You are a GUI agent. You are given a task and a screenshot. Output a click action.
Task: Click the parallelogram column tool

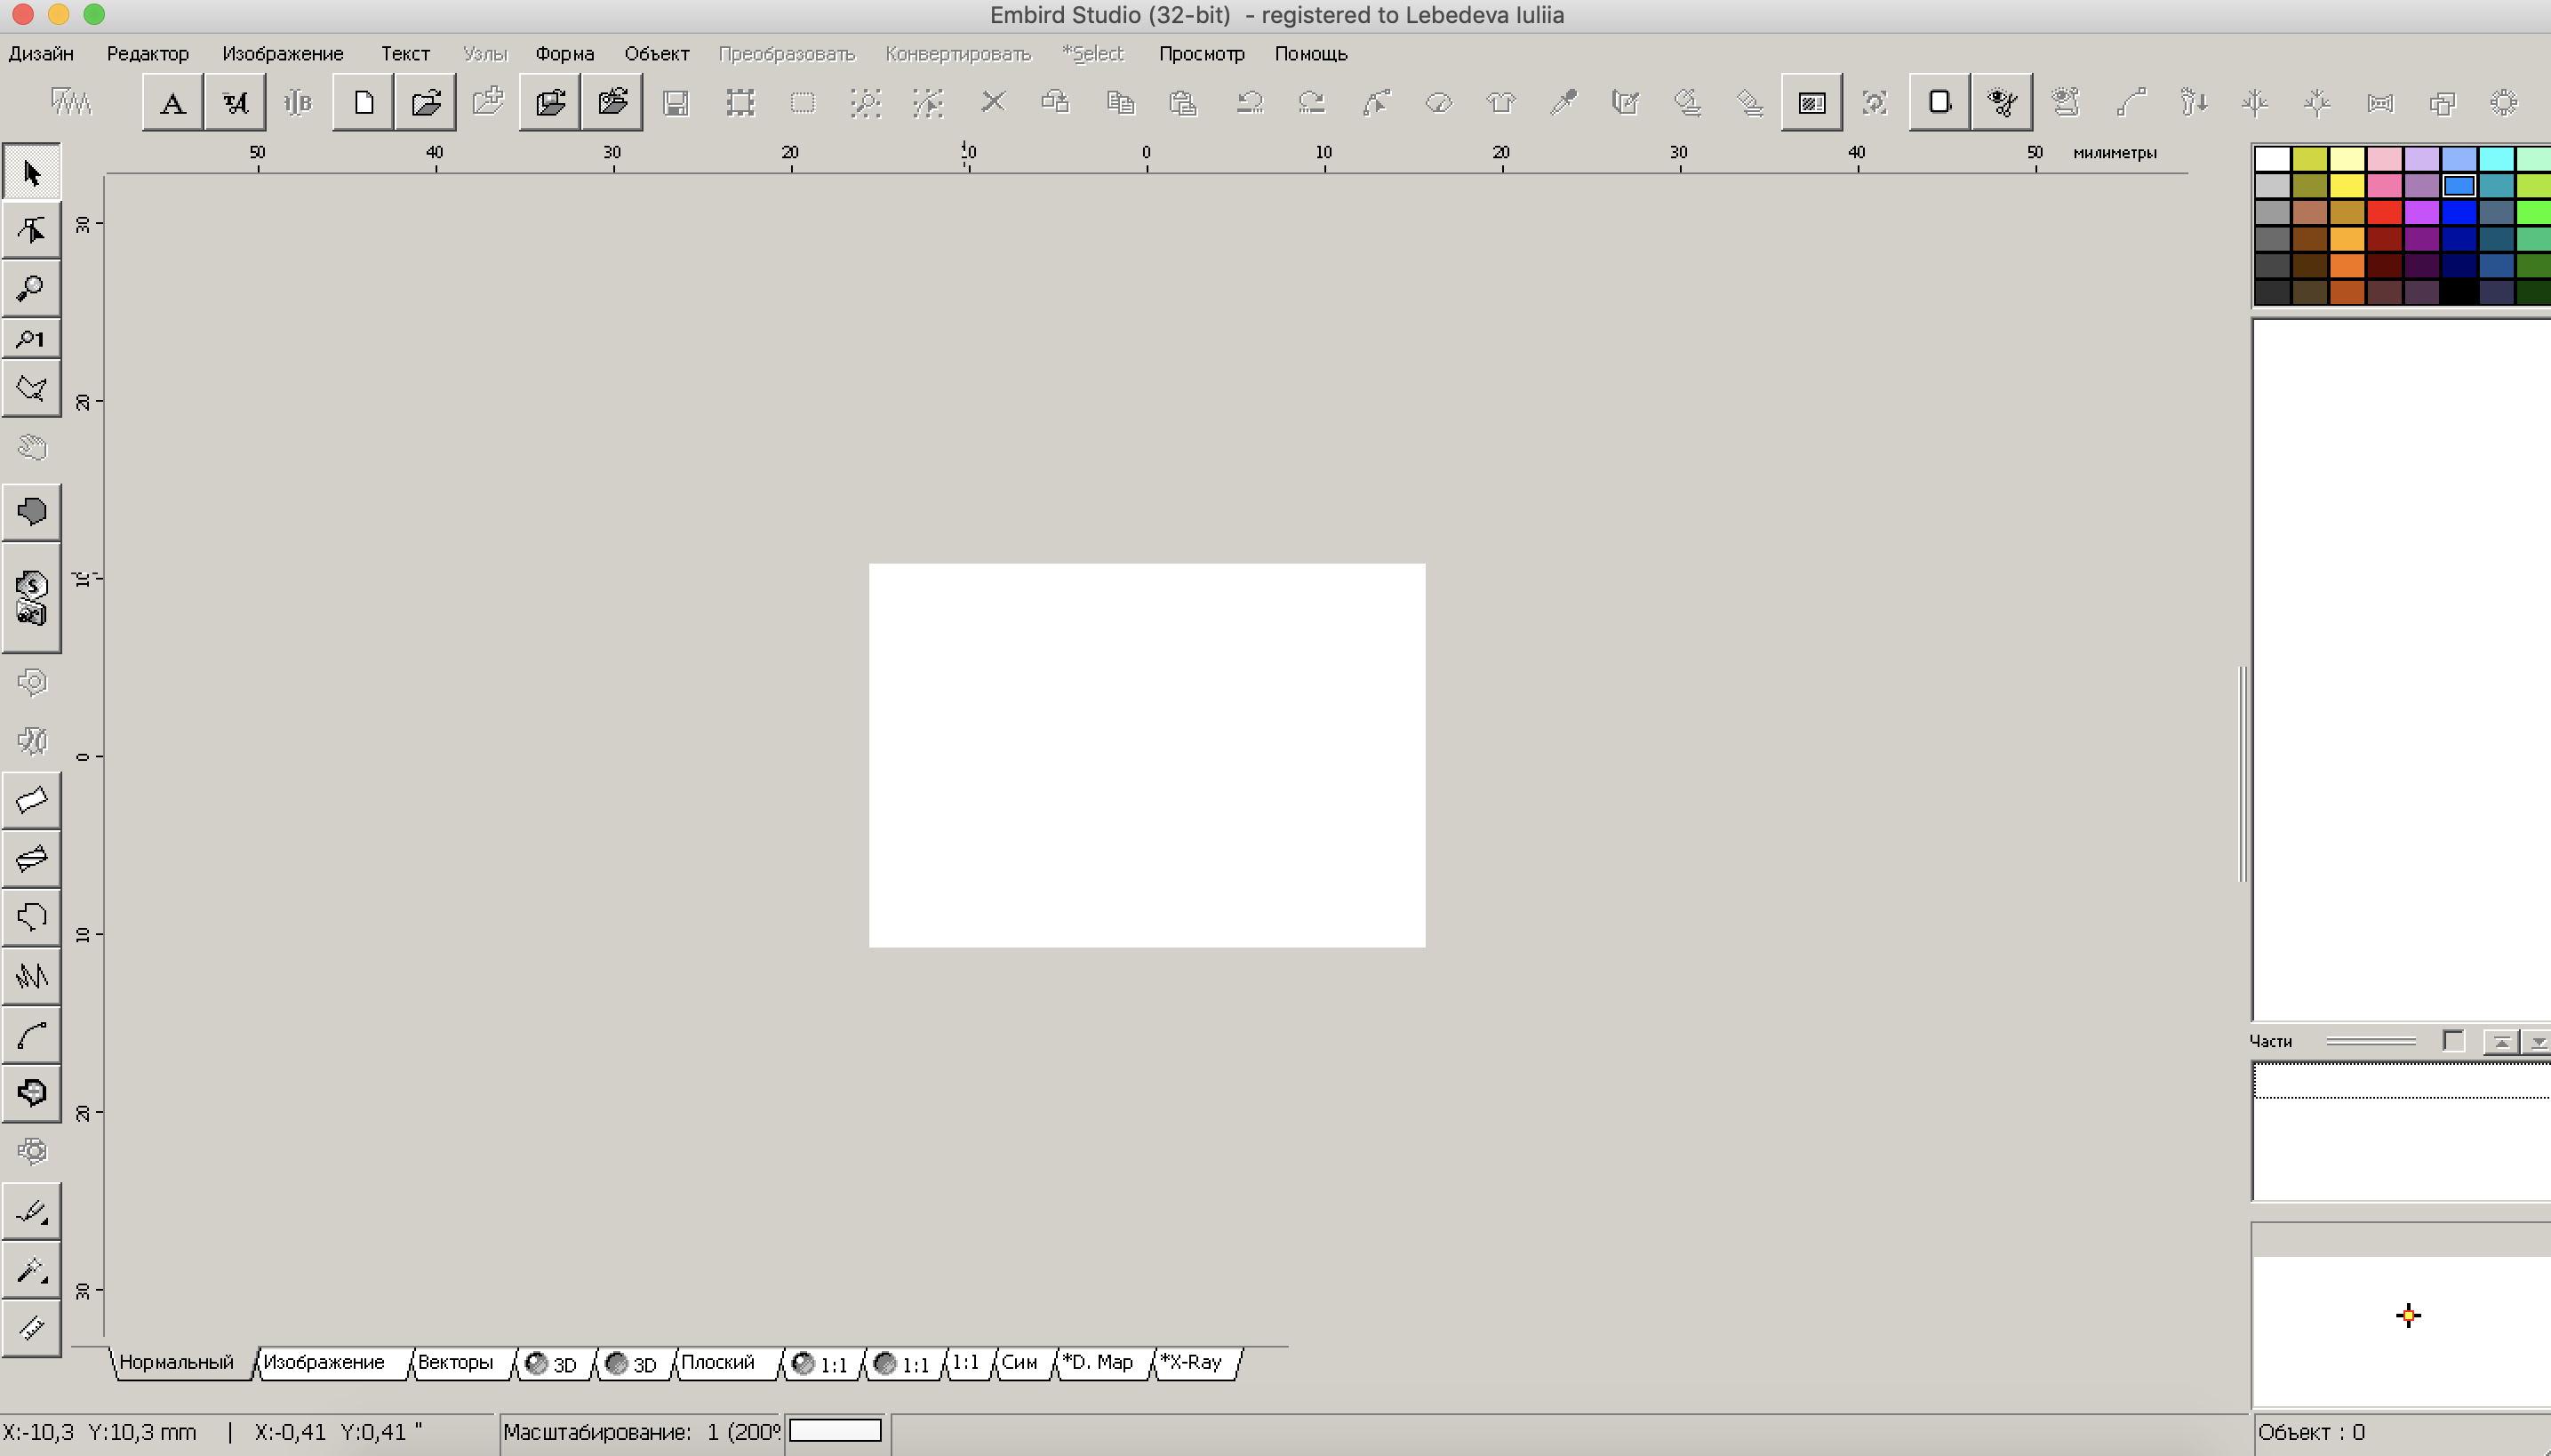31,800
